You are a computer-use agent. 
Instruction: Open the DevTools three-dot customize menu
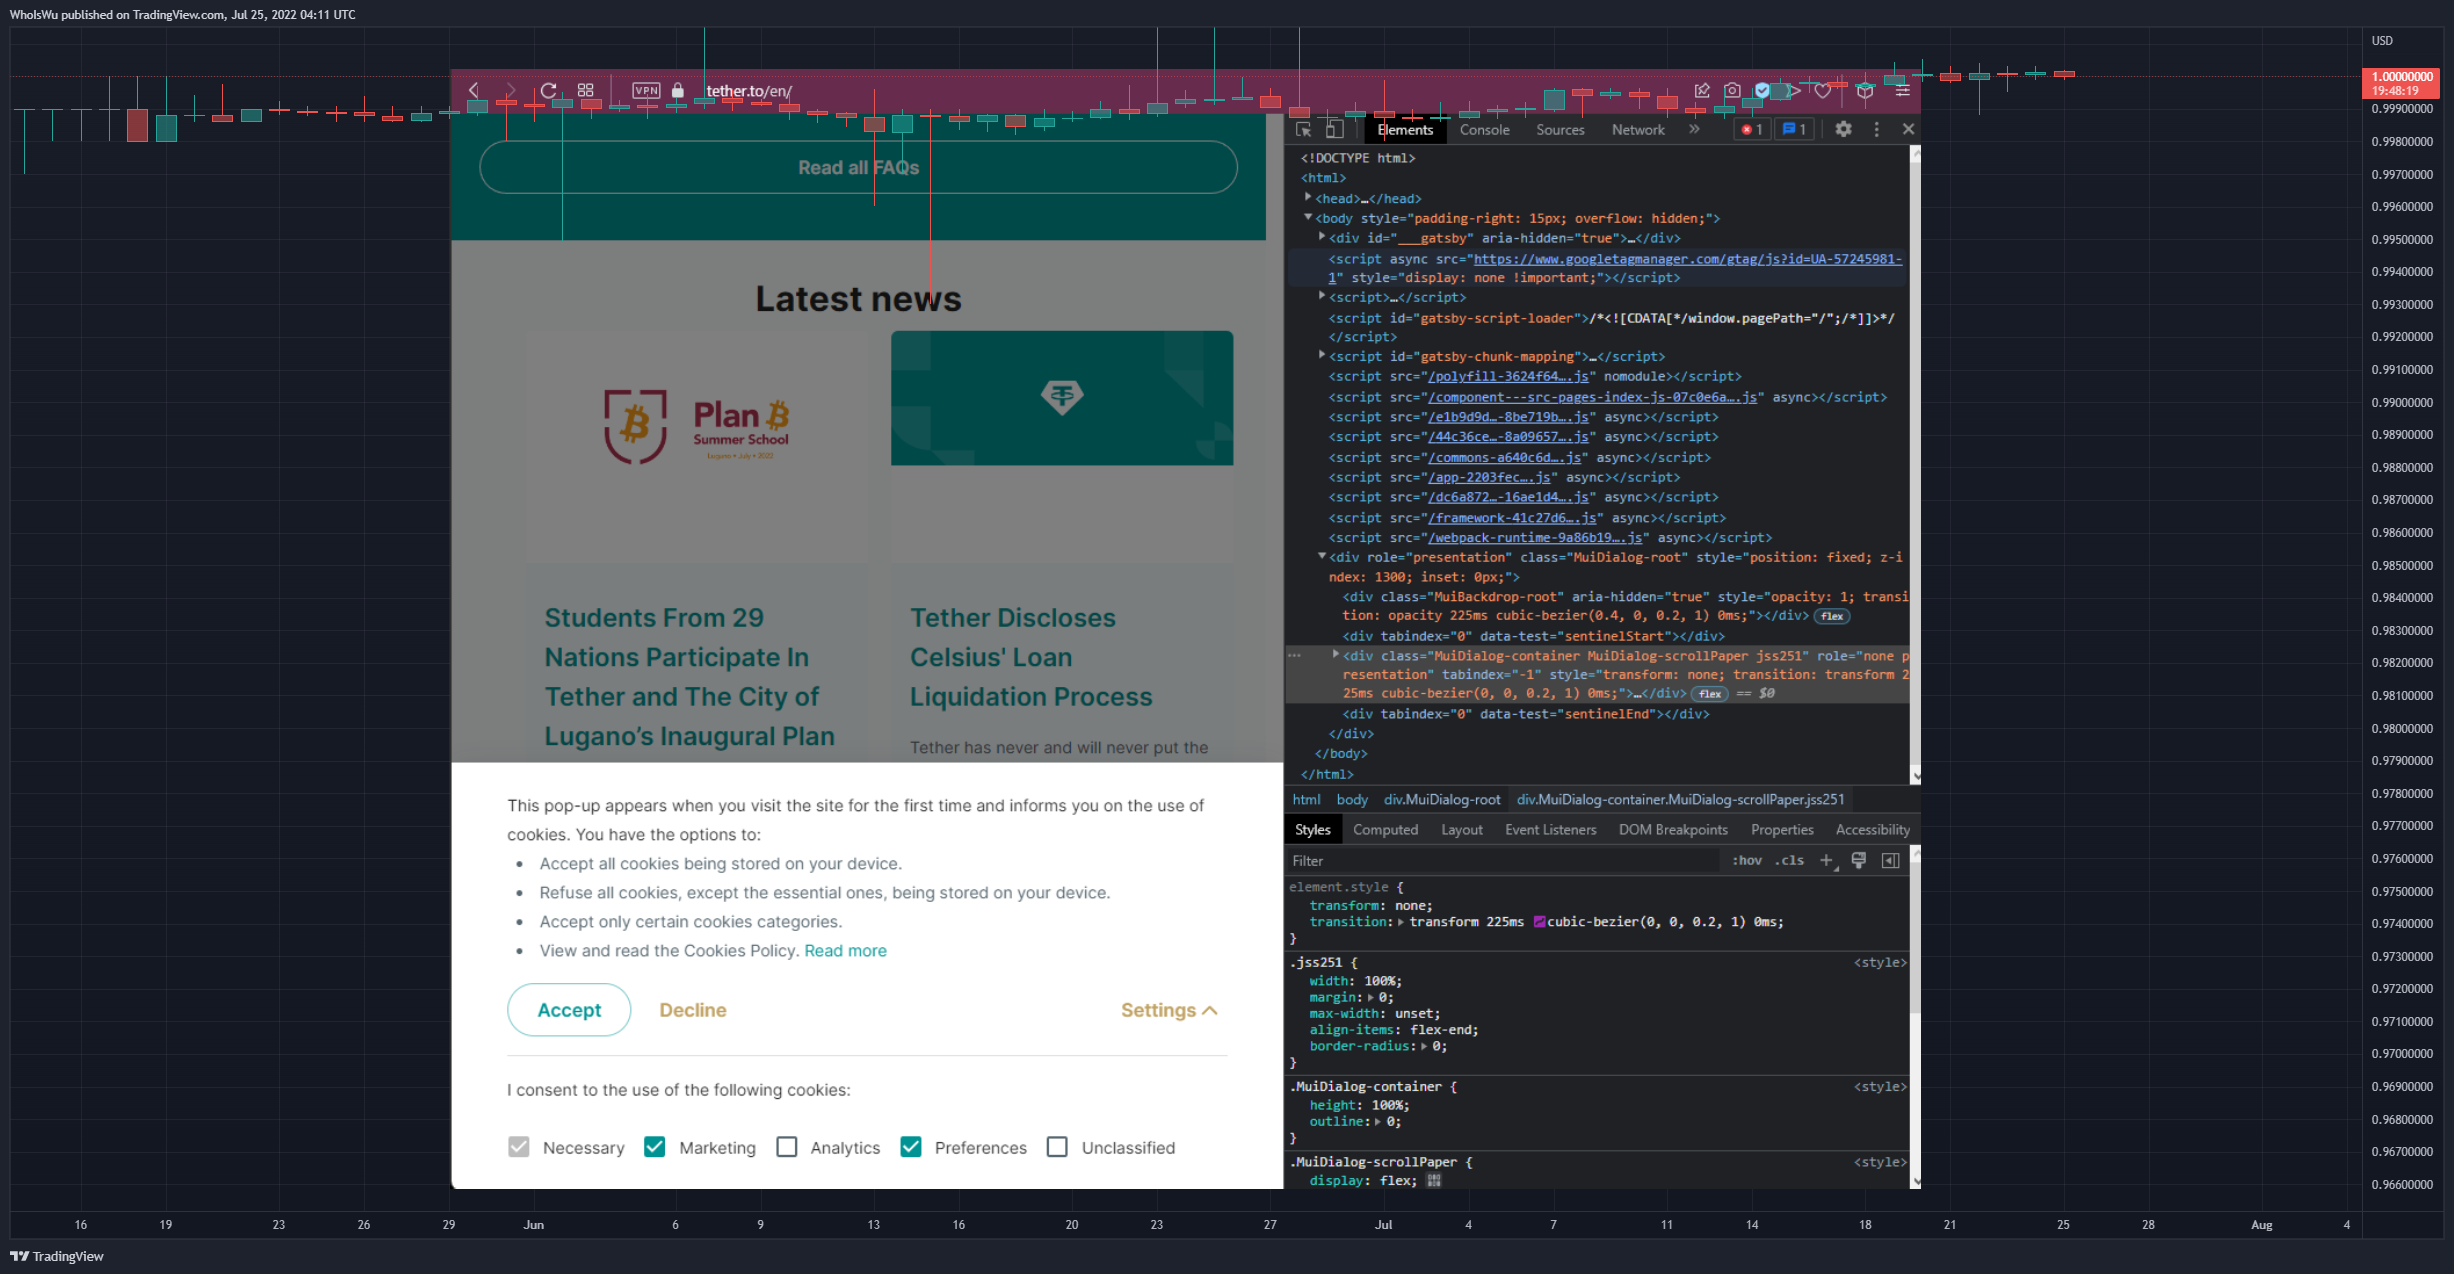tap(1876, 130)
